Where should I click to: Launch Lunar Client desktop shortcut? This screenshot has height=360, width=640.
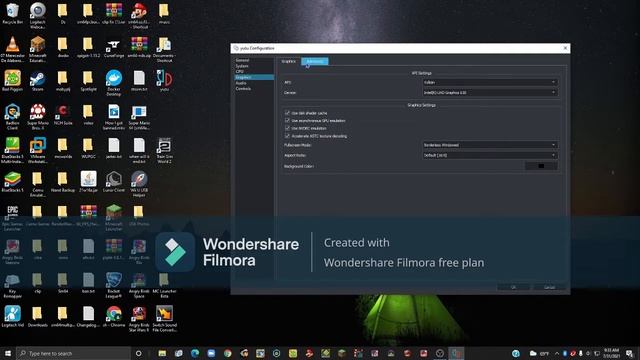pyautogui.click(x=114, y=182)
